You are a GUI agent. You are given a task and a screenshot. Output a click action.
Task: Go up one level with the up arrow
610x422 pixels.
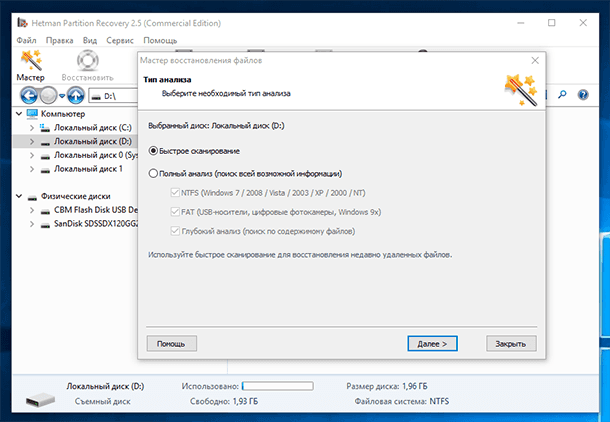click(76, 95)
